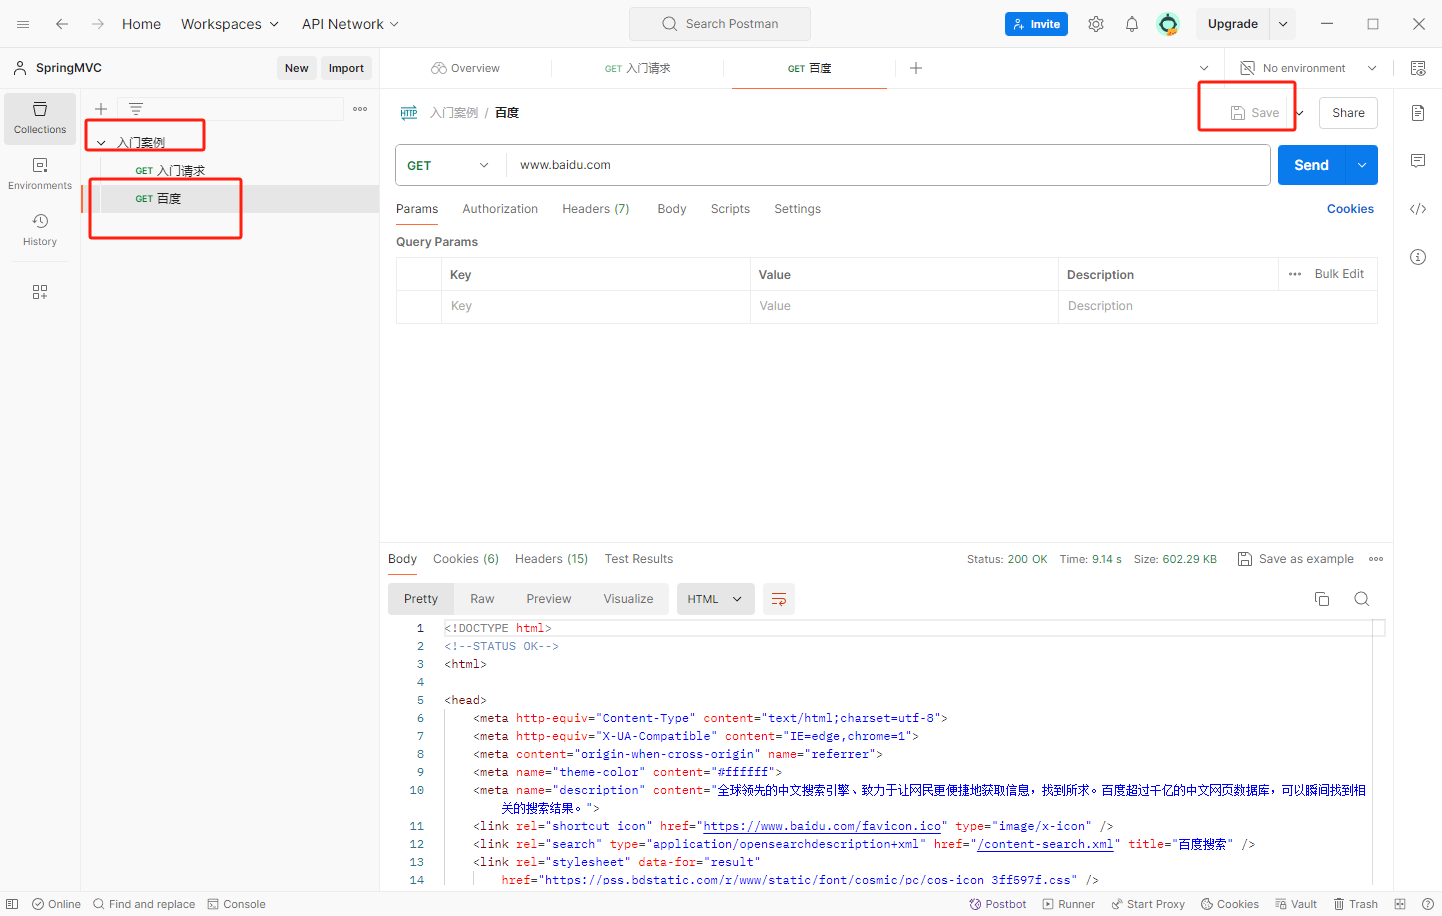
Task: Open the Save options arrow
Action: click(x=1300, y=113)
